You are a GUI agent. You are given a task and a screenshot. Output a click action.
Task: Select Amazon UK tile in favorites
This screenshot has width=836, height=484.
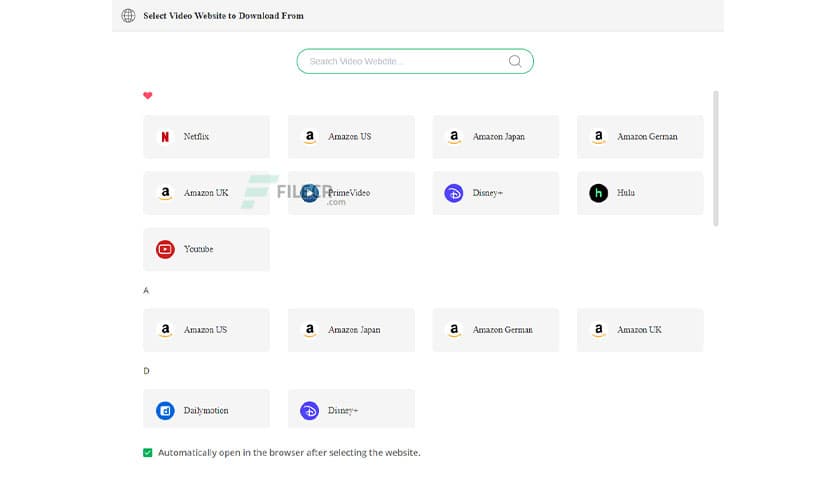pyautogui.click(x=207, y=193)
